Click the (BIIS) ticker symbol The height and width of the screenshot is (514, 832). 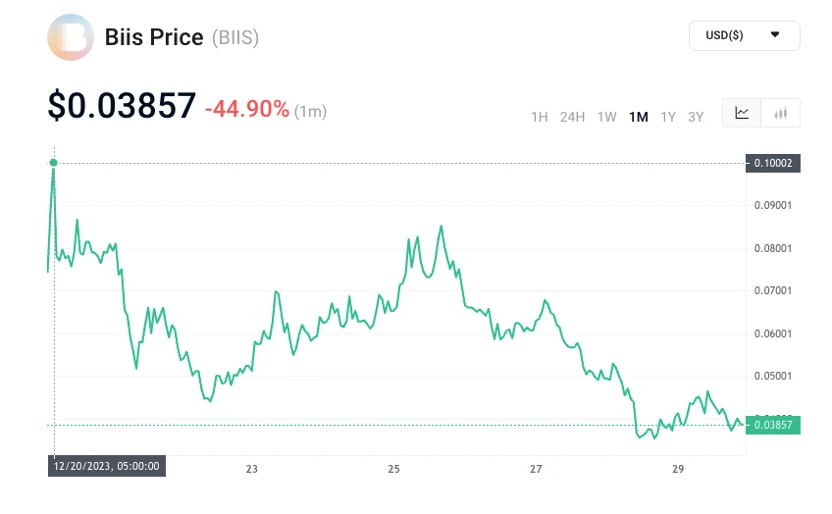(x=235, y=38)
